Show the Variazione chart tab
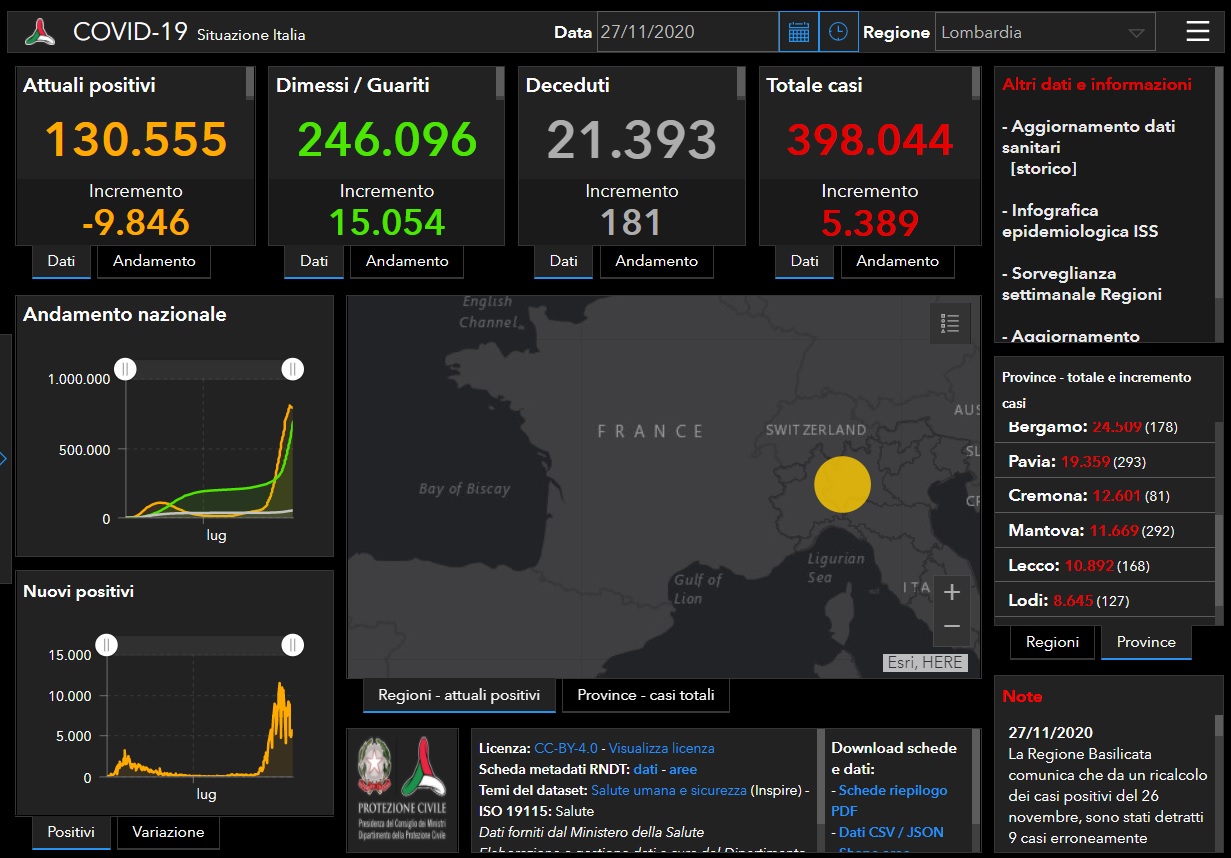Viewport: 1231px width, 858px height. (x=168, y=832)
